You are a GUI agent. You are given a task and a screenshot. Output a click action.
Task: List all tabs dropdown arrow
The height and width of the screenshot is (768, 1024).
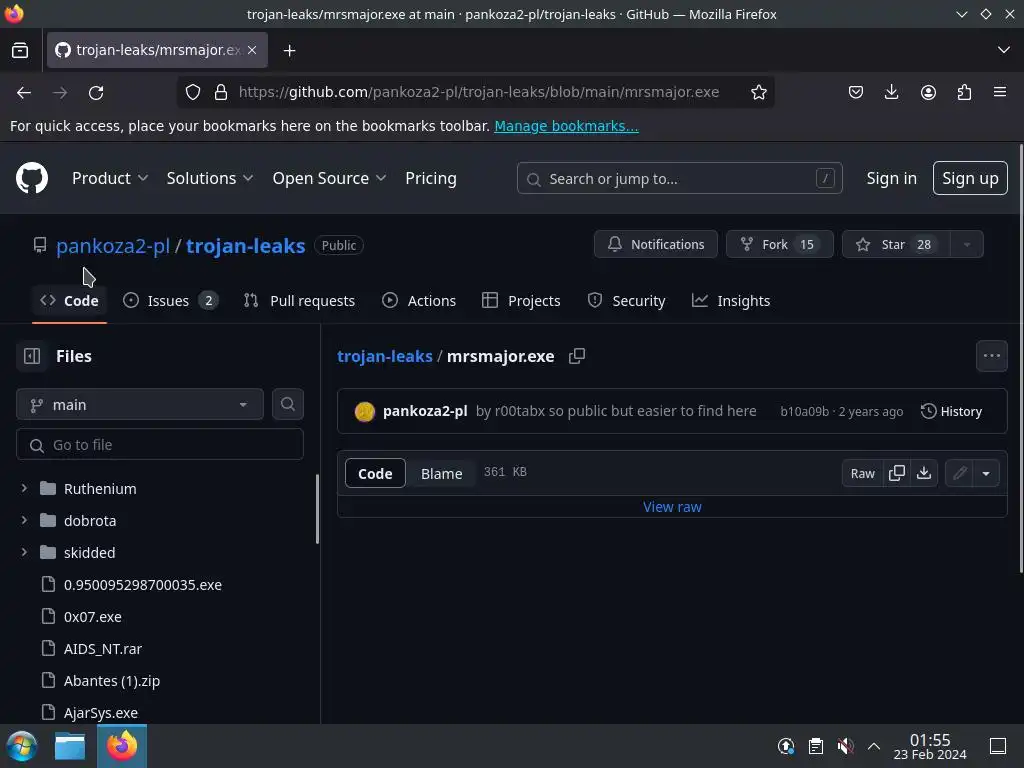pos(1004,50)
